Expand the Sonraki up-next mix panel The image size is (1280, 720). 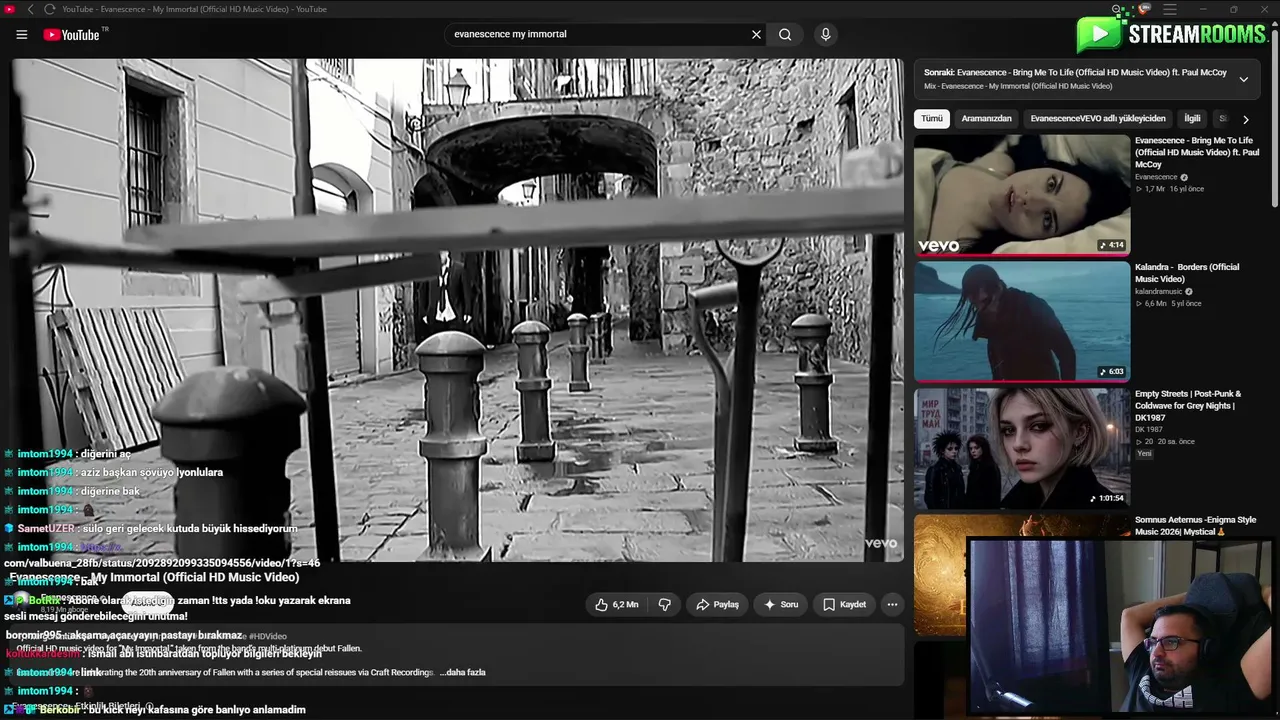pyautogui.click(x=1243, y=79)
